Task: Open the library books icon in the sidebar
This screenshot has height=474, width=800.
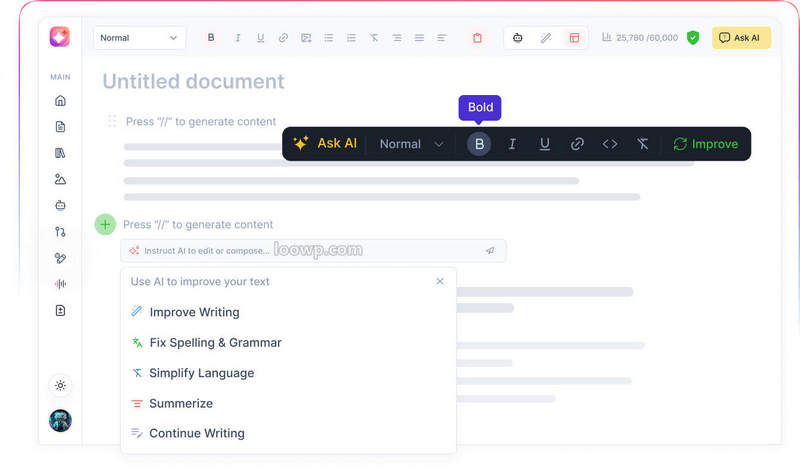Action: pyautogui.click(x=60, y=153)
